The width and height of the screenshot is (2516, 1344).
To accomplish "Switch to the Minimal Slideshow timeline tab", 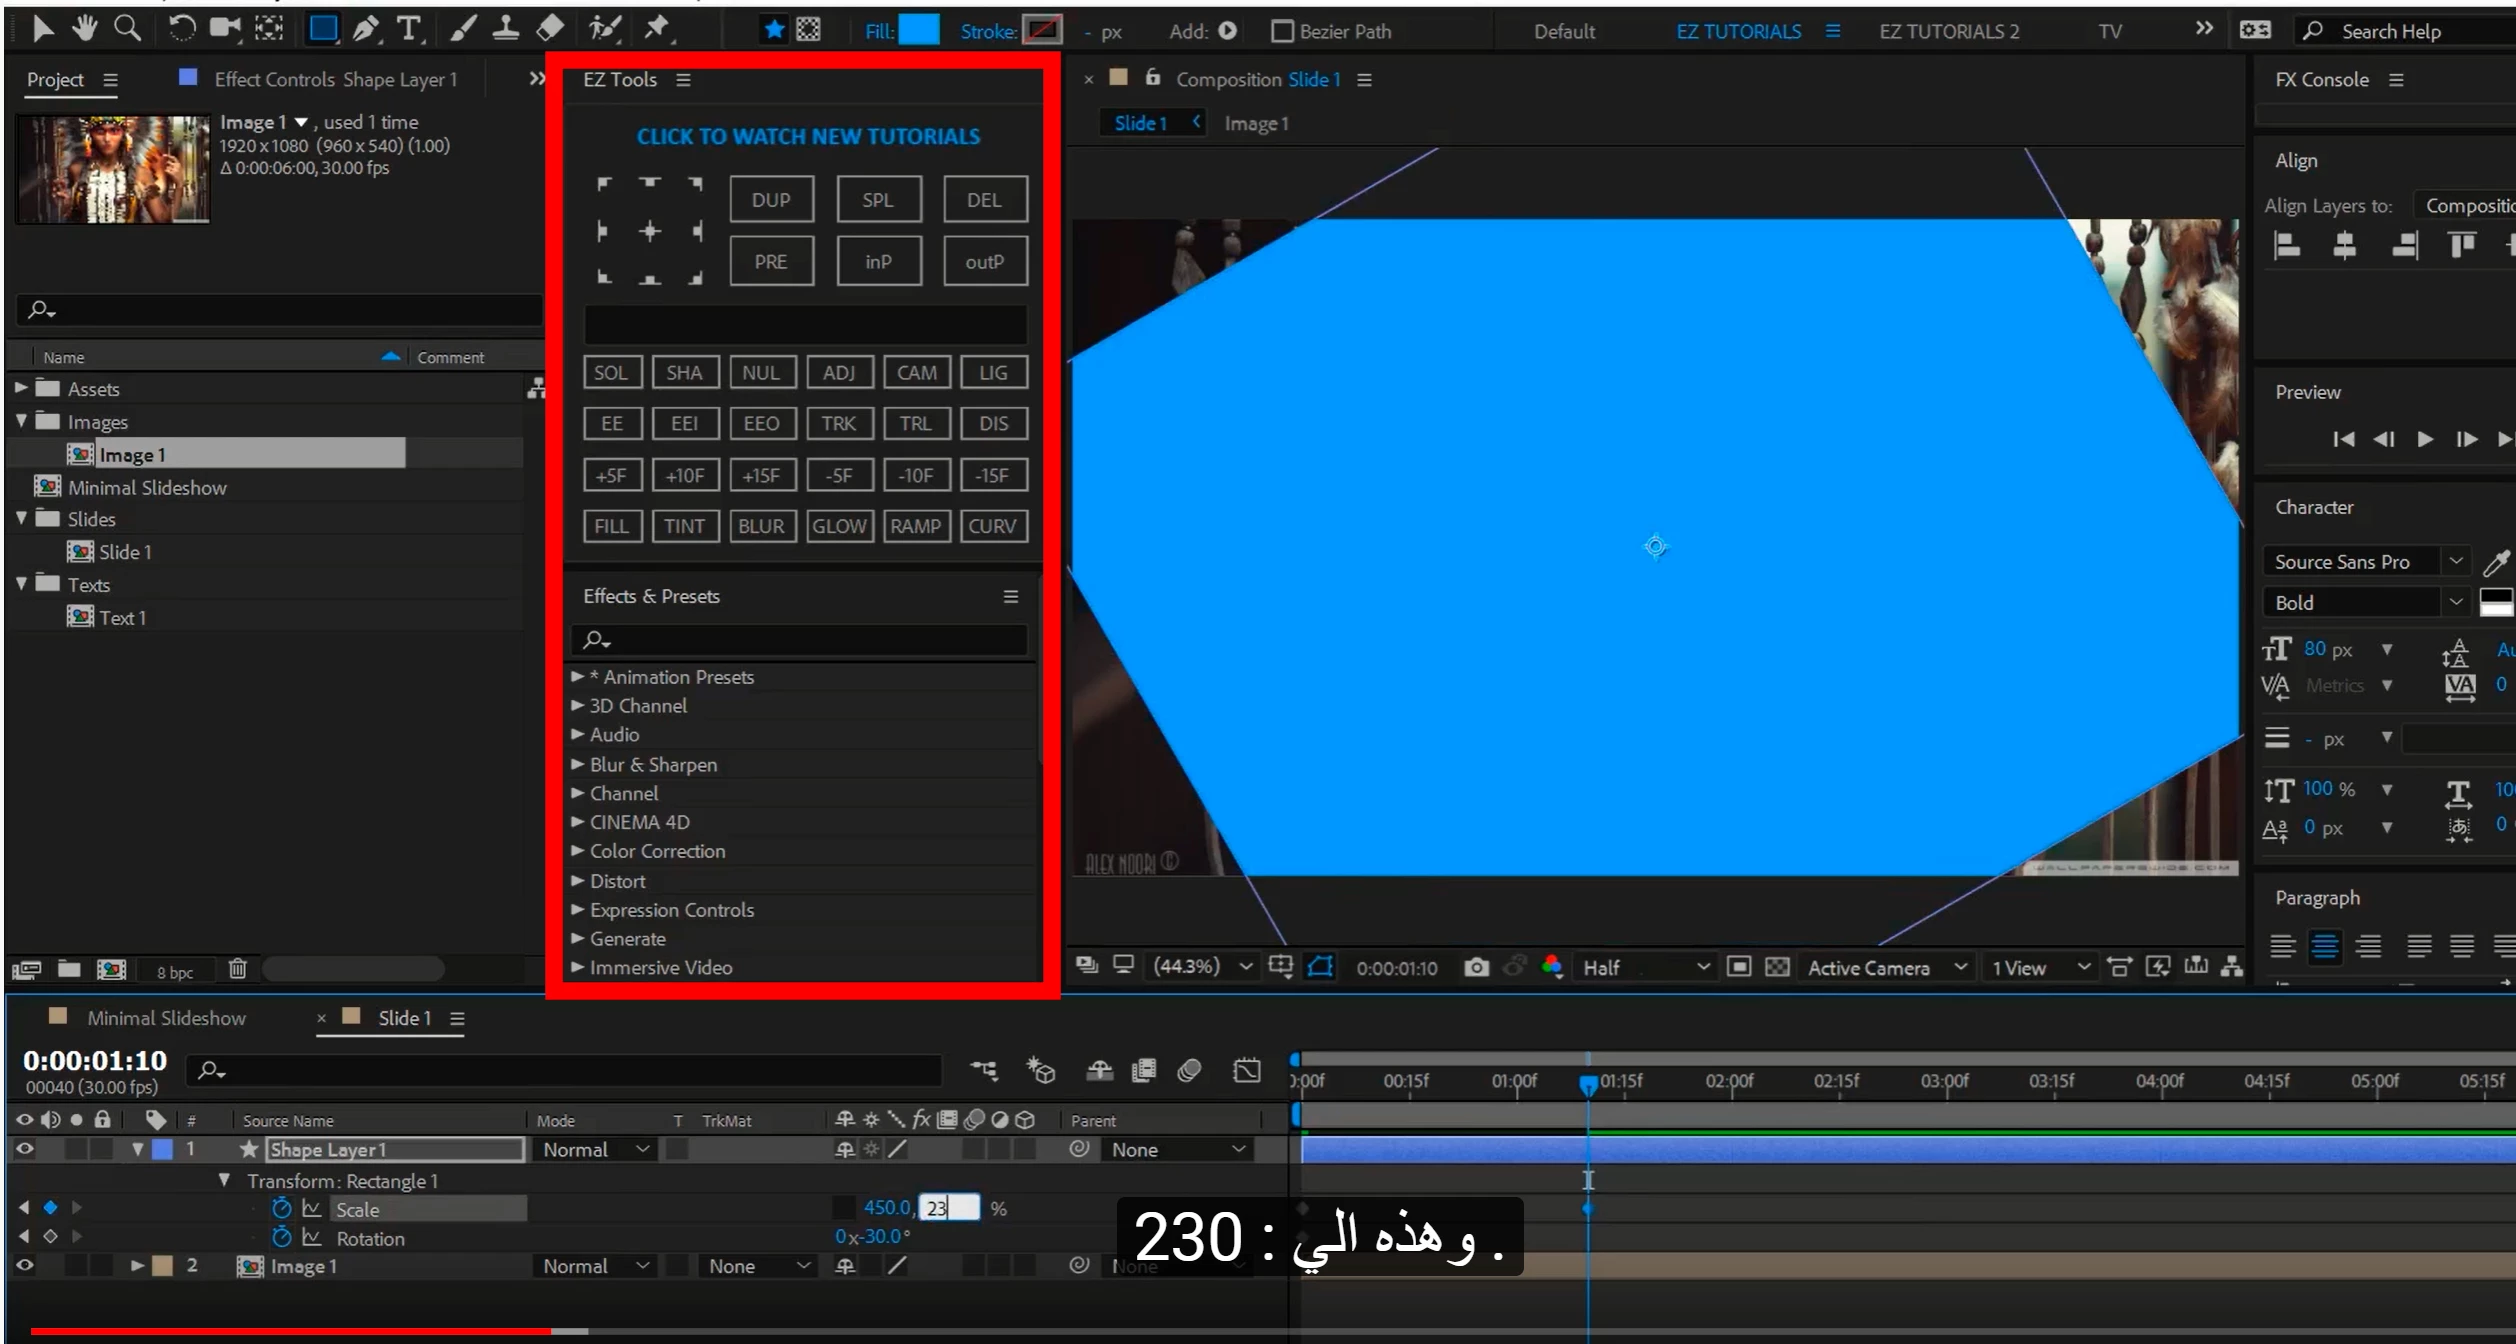I will [166, 1017].
